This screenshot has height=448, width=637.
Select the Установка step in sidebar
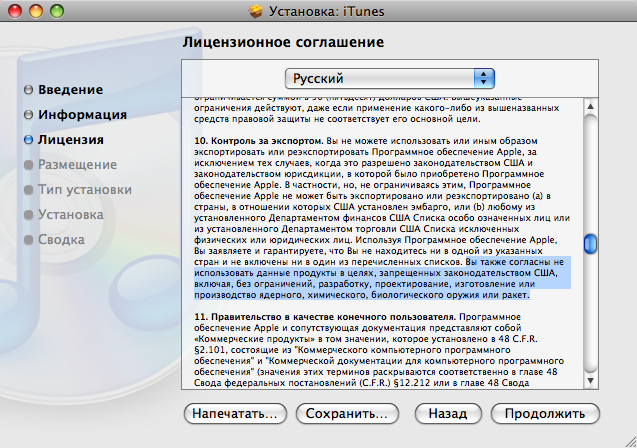tap(70, 214)
